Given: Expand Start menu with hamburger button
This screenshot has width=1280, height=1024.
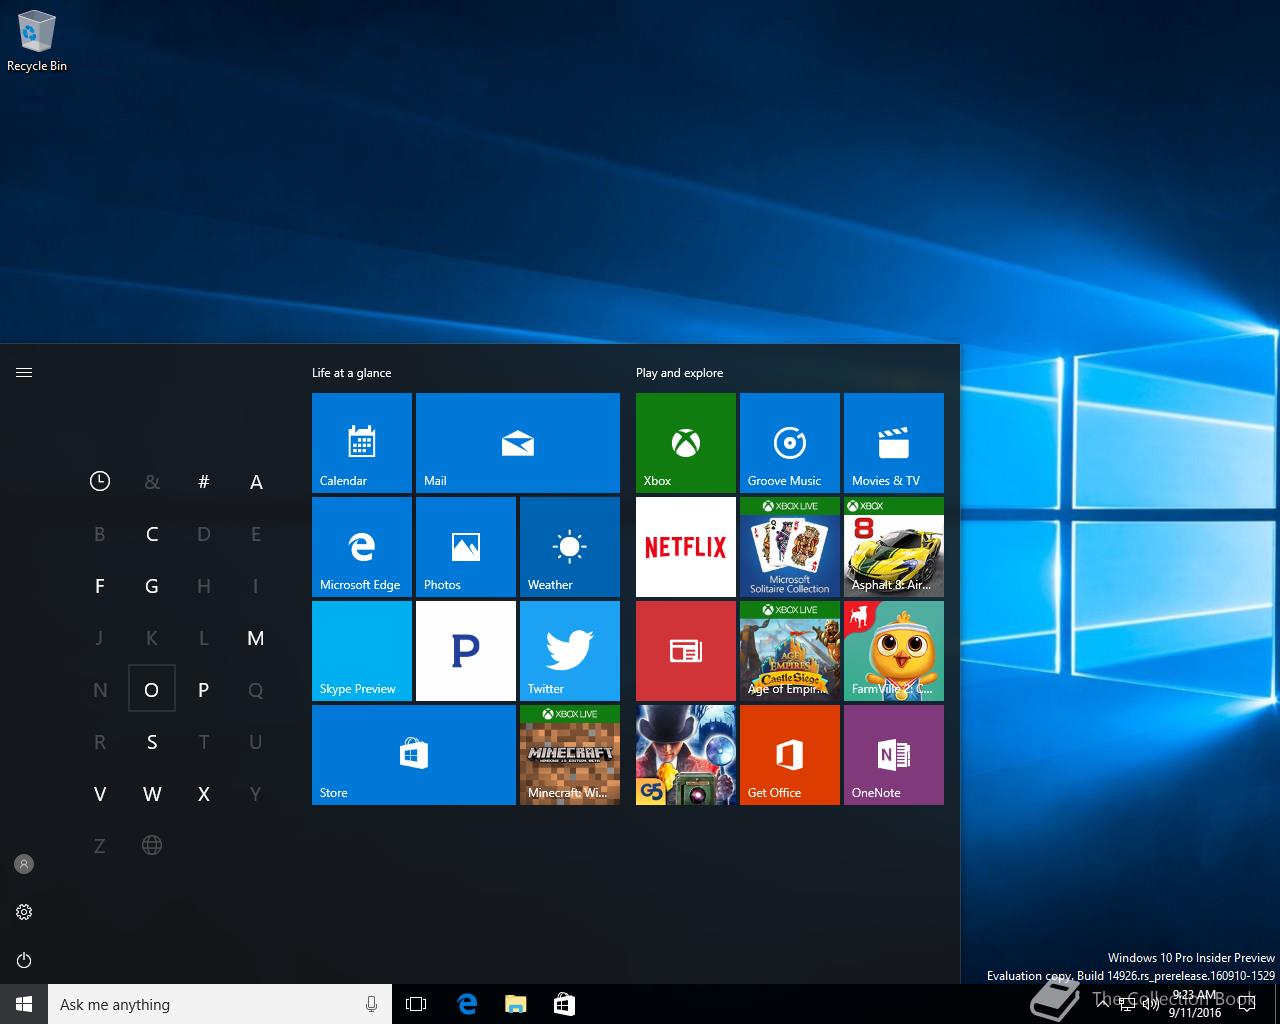Looking at the screenshot, I should click(24, 373).
